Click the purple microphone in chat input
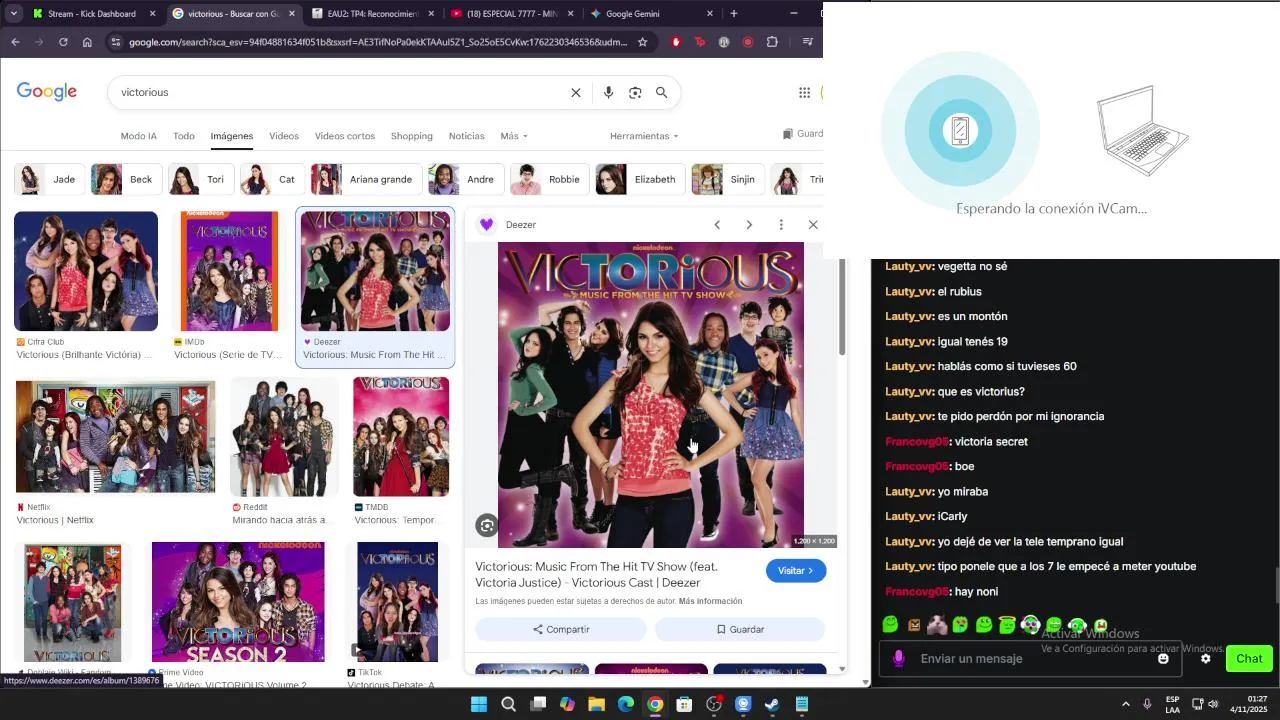The image size is (1280, 720). 899,658
